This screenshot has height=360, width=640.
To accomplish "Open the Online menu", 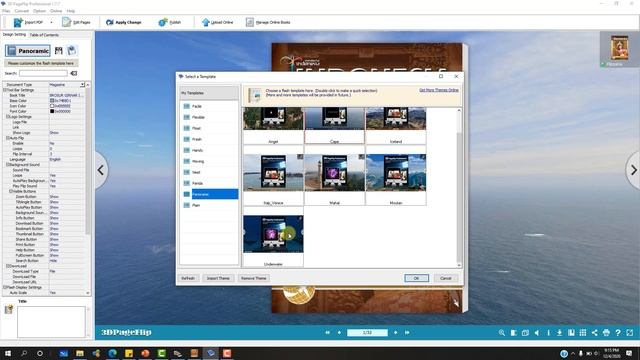I will [56, 11].
